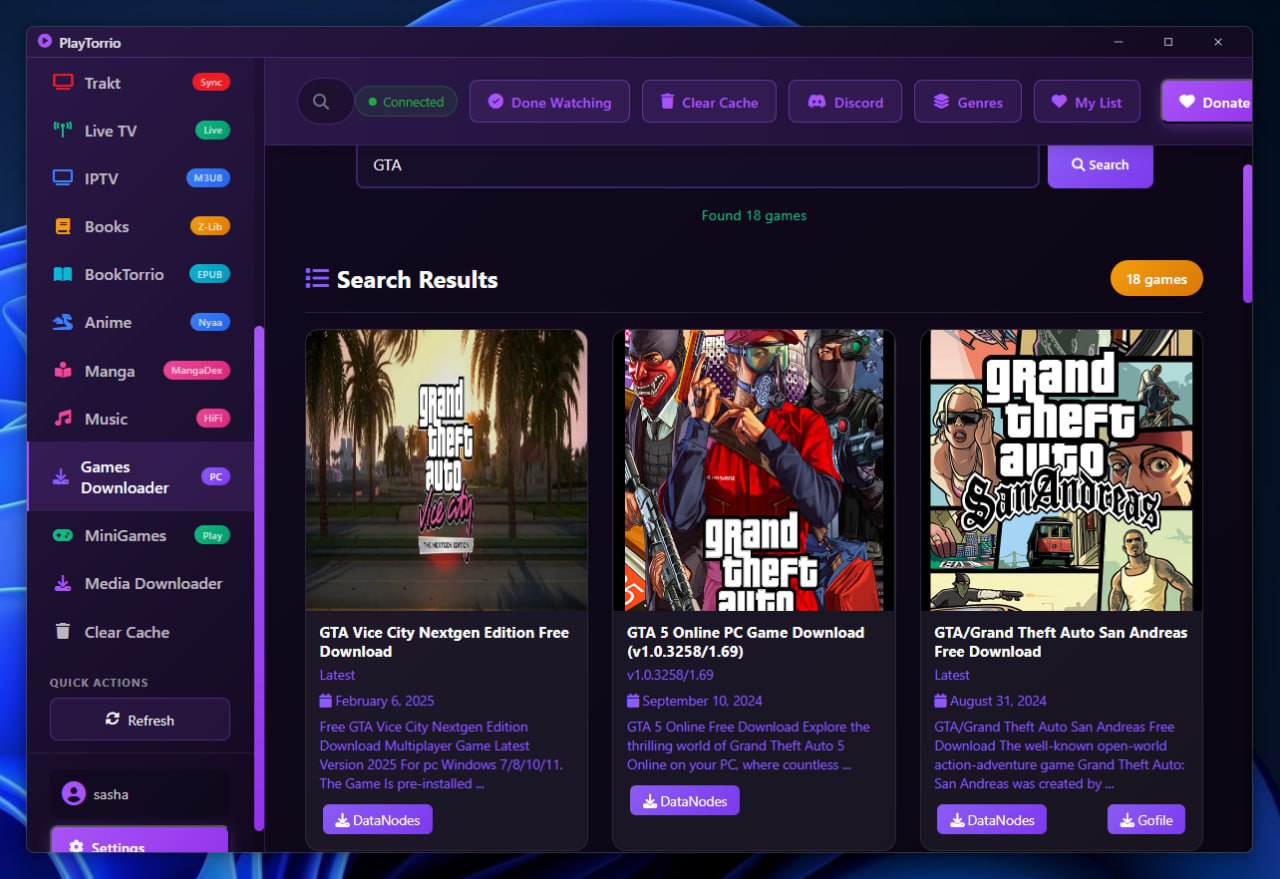1280x879 pixels.
Task: Download San Andreas via Gofile
Action: click(1145, 820)
